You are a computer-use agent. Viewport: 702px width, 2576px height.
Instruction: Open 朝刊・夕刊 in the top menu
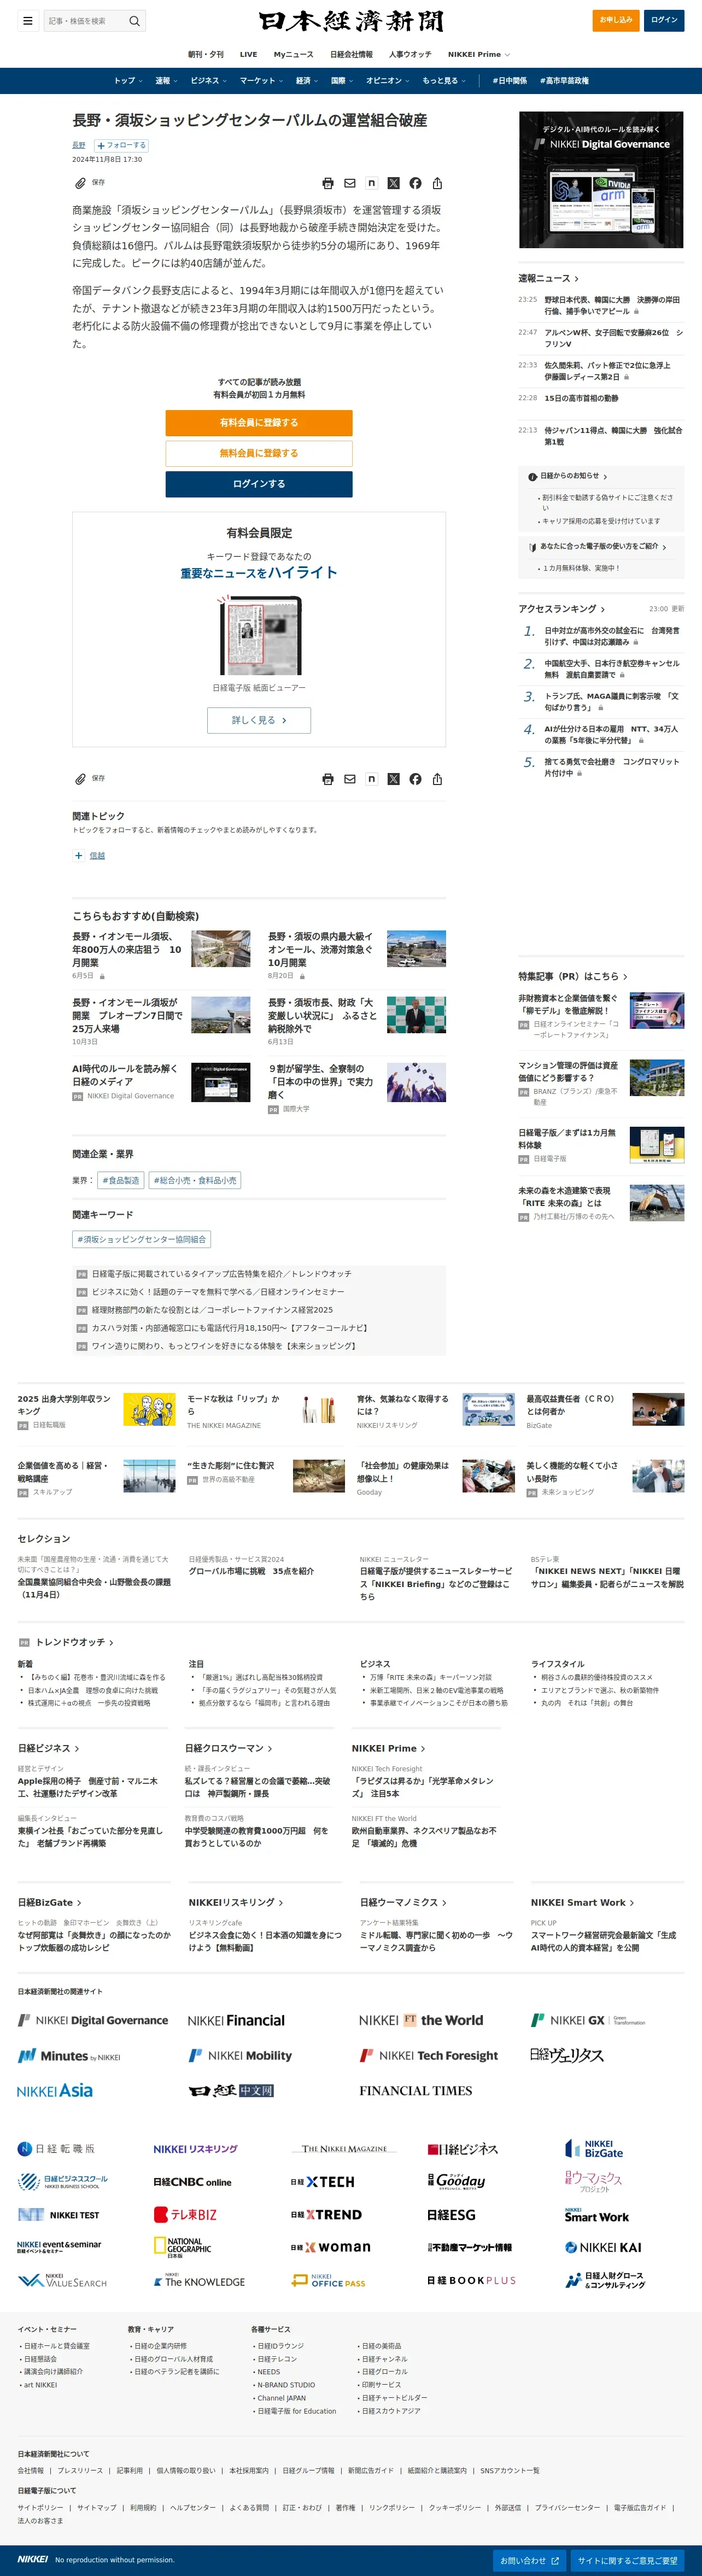(x=206, y=55)
